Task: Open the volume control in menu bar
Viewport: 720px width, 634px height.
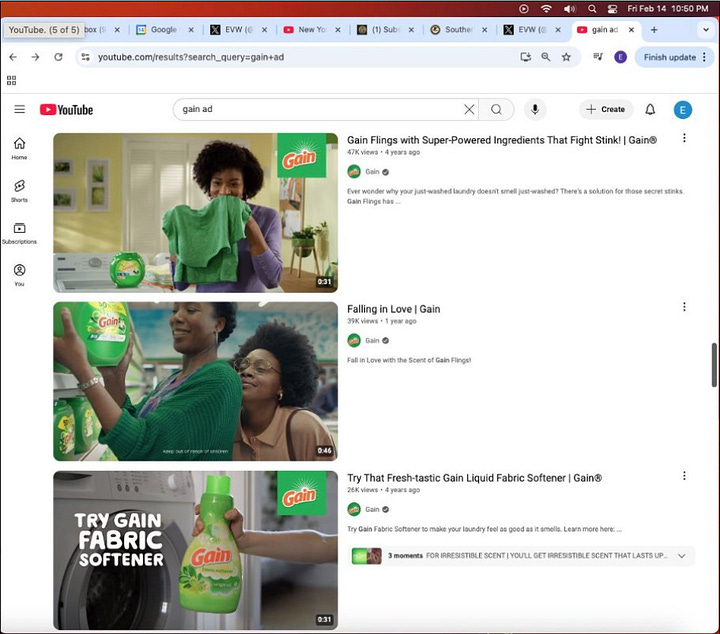Action: tap(569, 9)
